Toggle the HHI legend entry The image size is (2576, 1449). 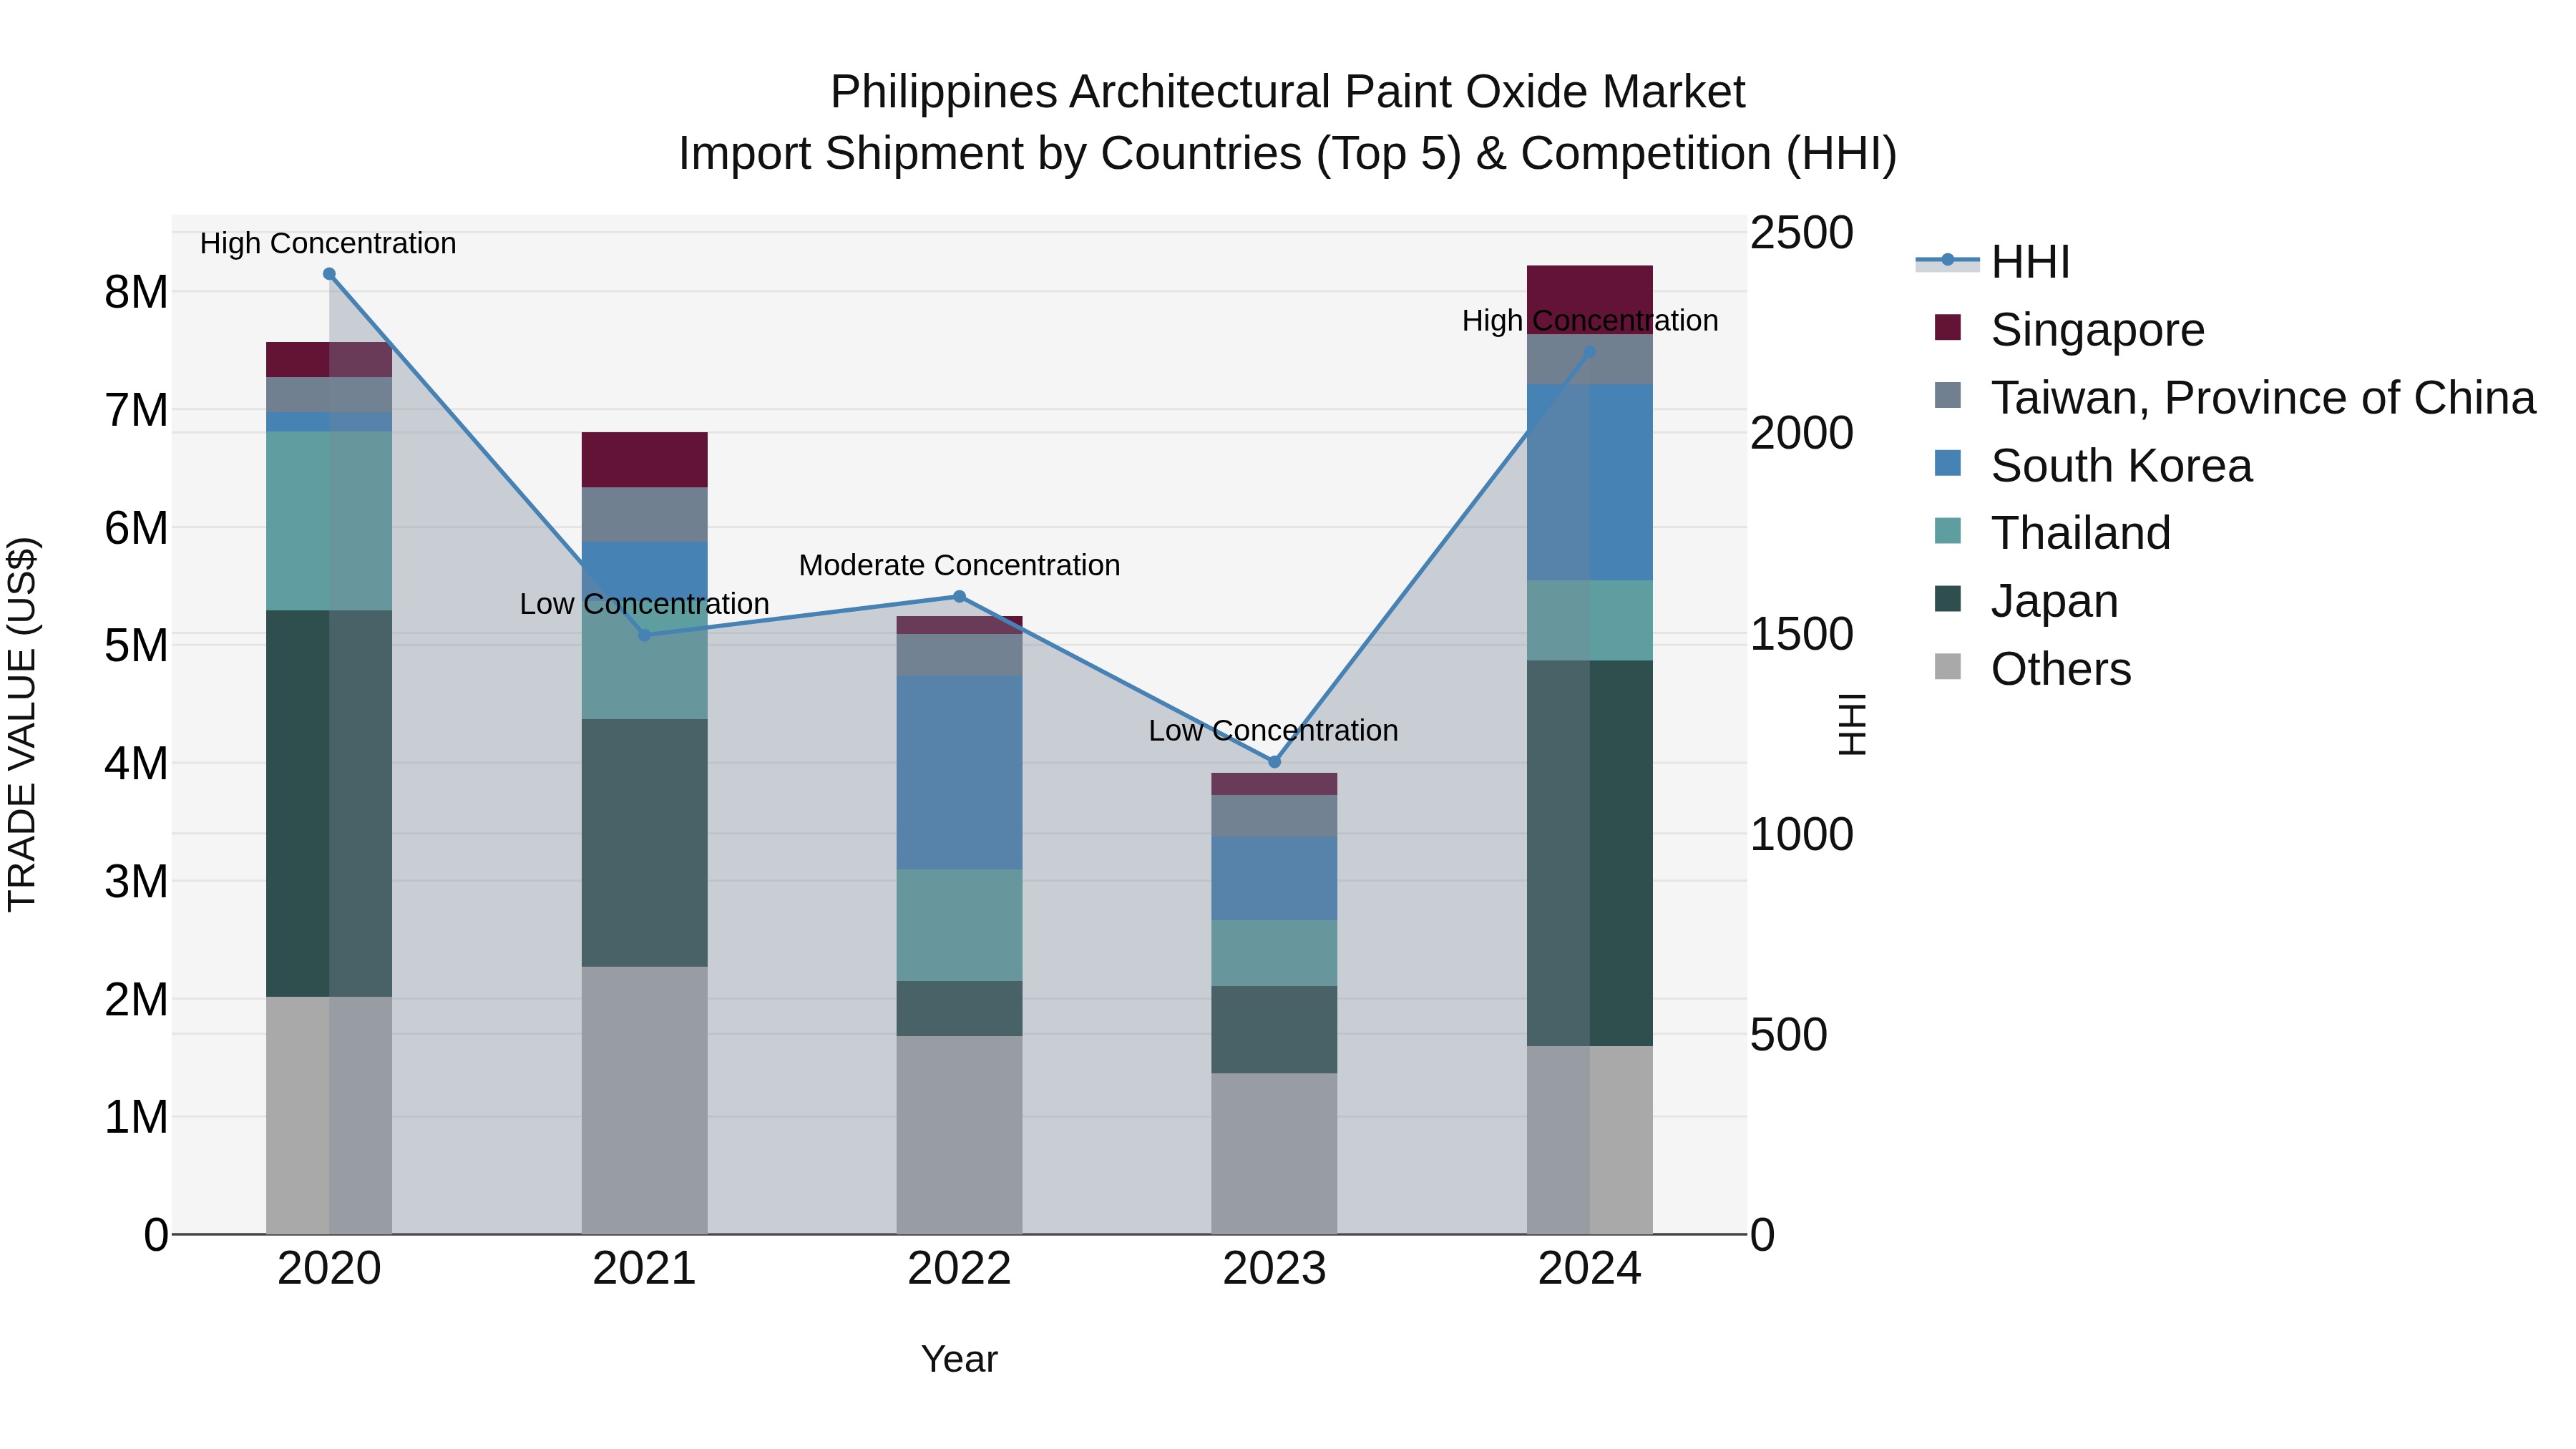[x=1992, y=262]
